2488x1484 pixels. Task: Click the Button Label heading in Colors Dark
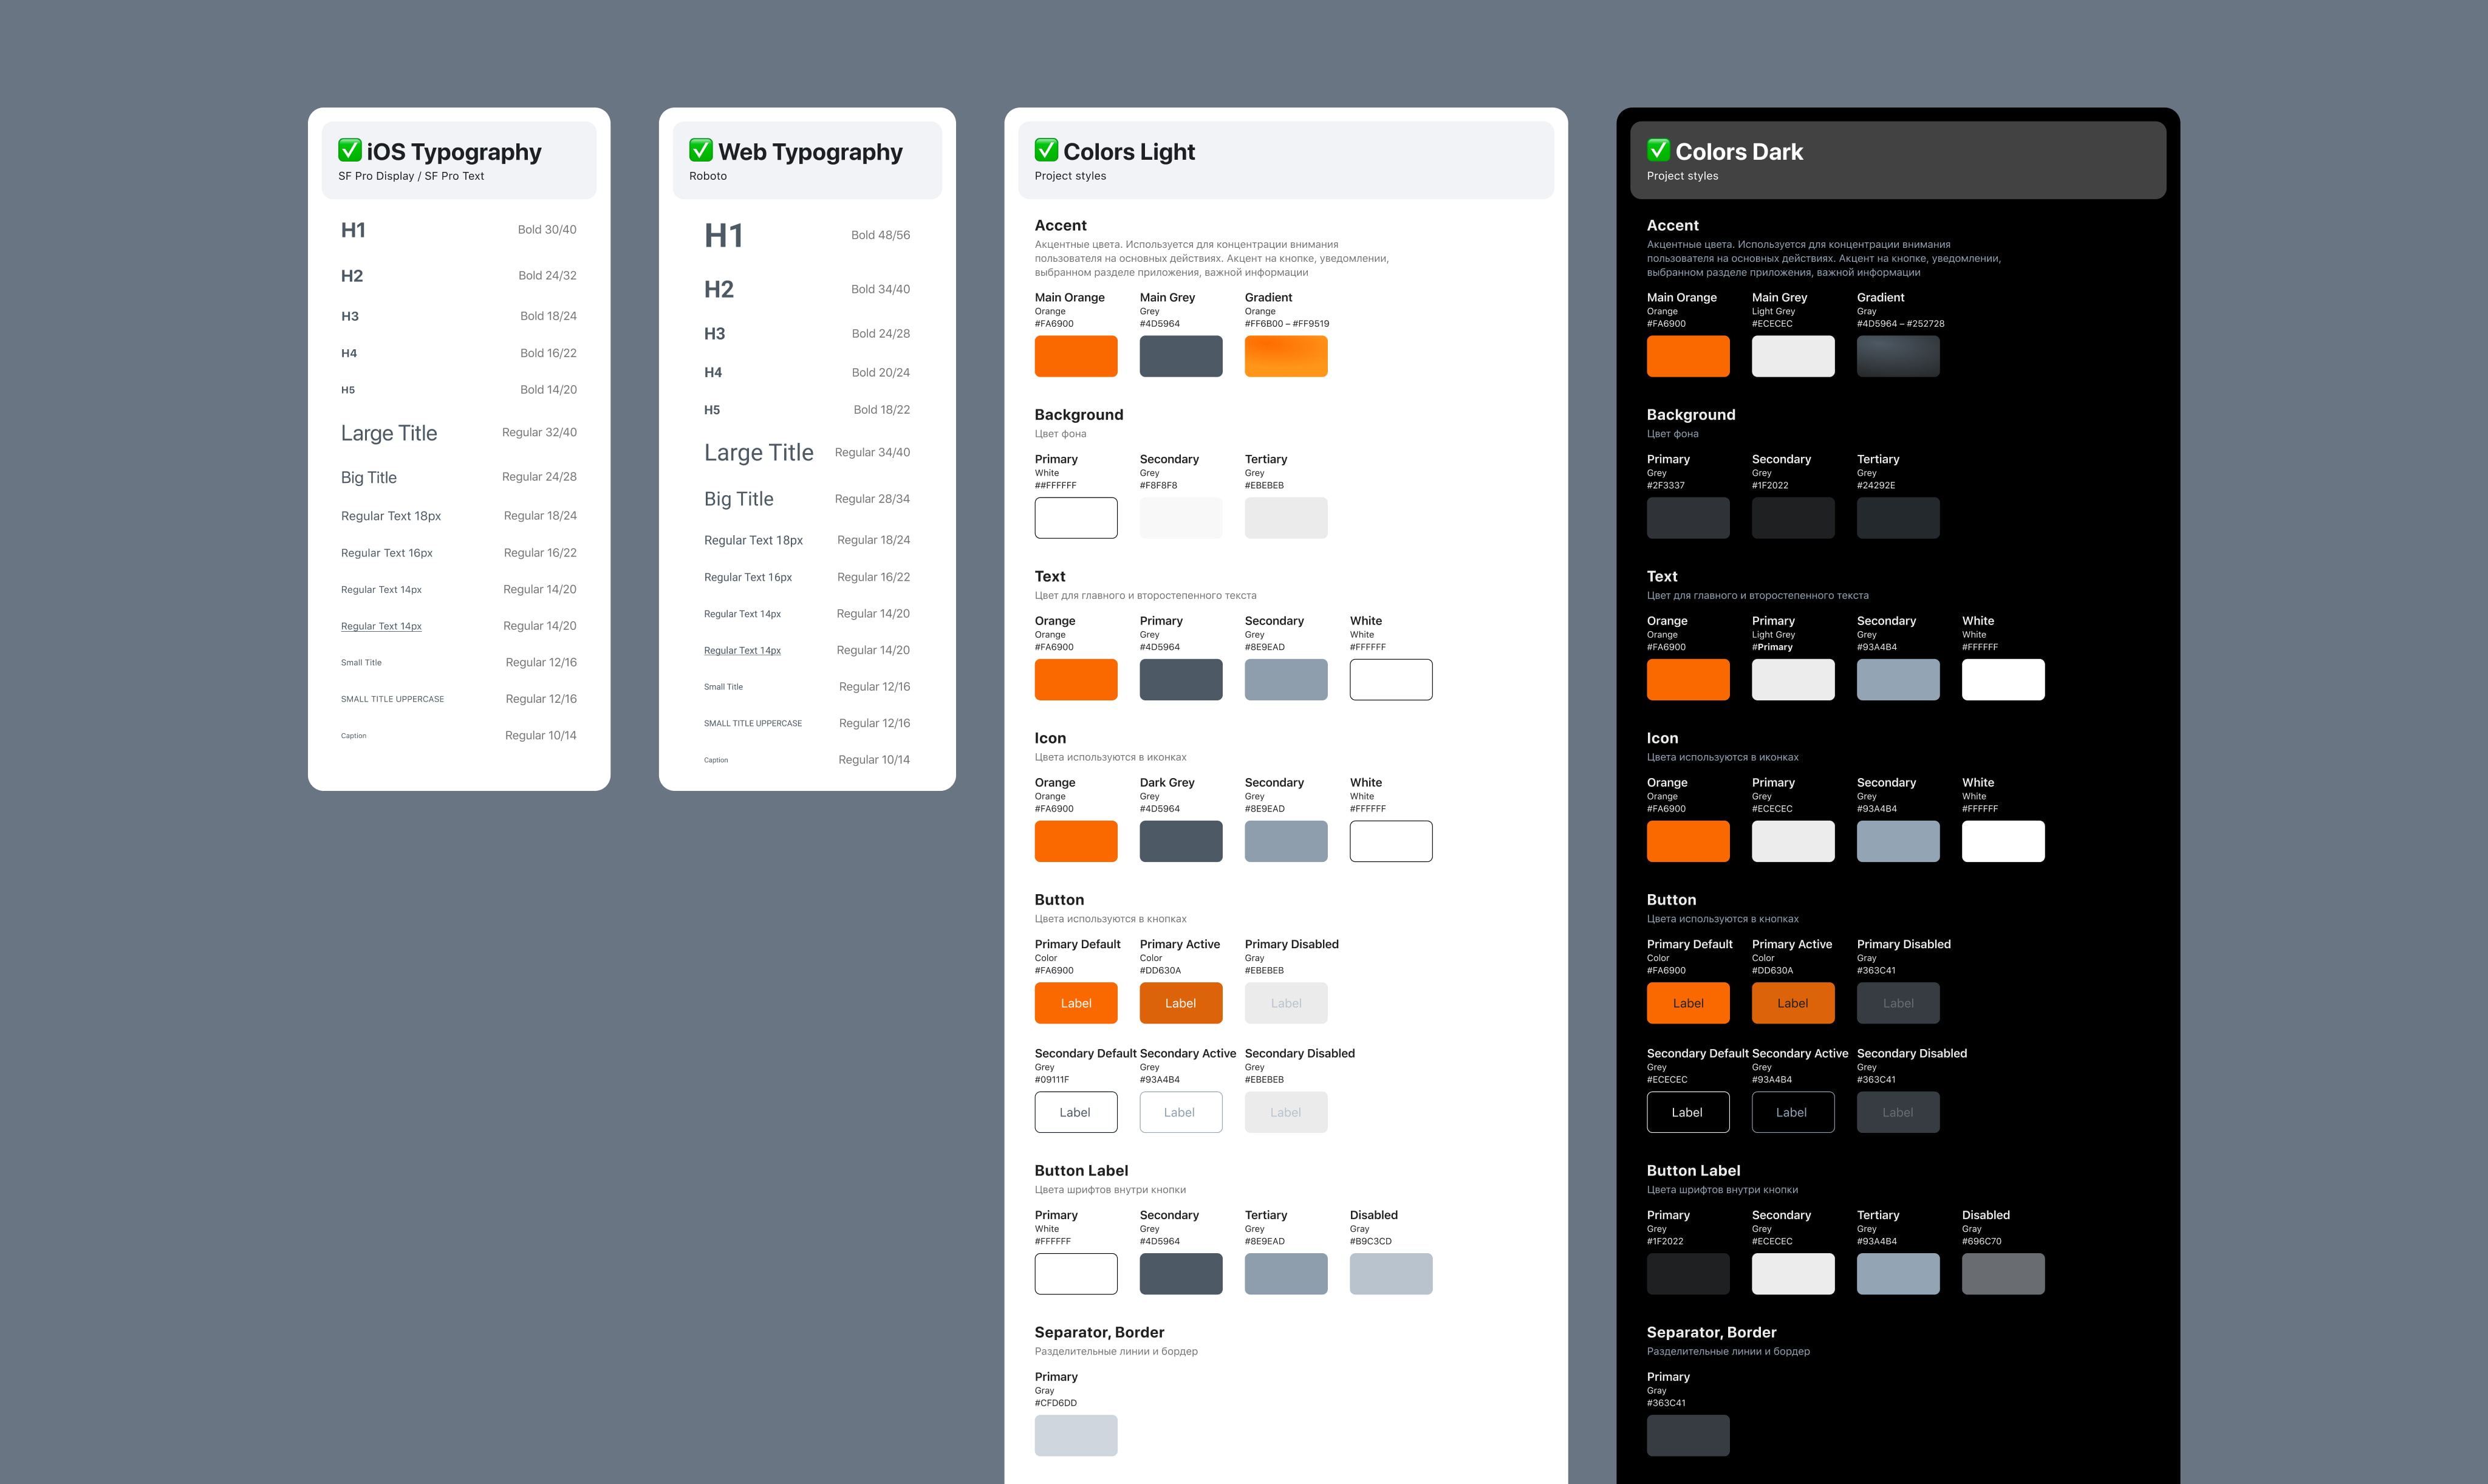coord(1694,1171)
